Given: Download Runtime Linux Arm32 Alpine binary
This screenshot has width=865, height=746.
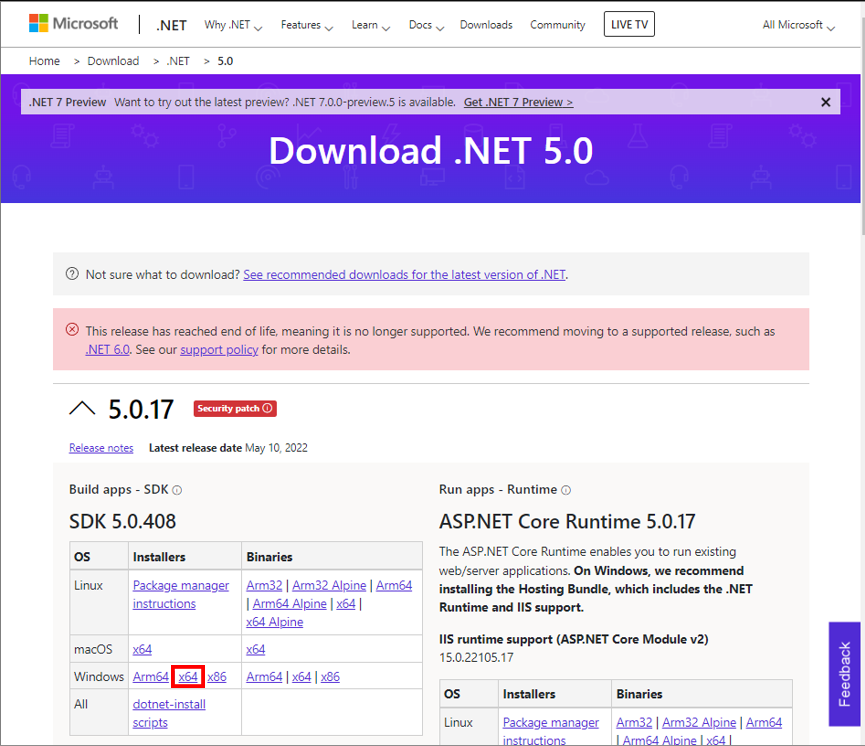Looking at the screenshot, I should (x=699, y=722).
